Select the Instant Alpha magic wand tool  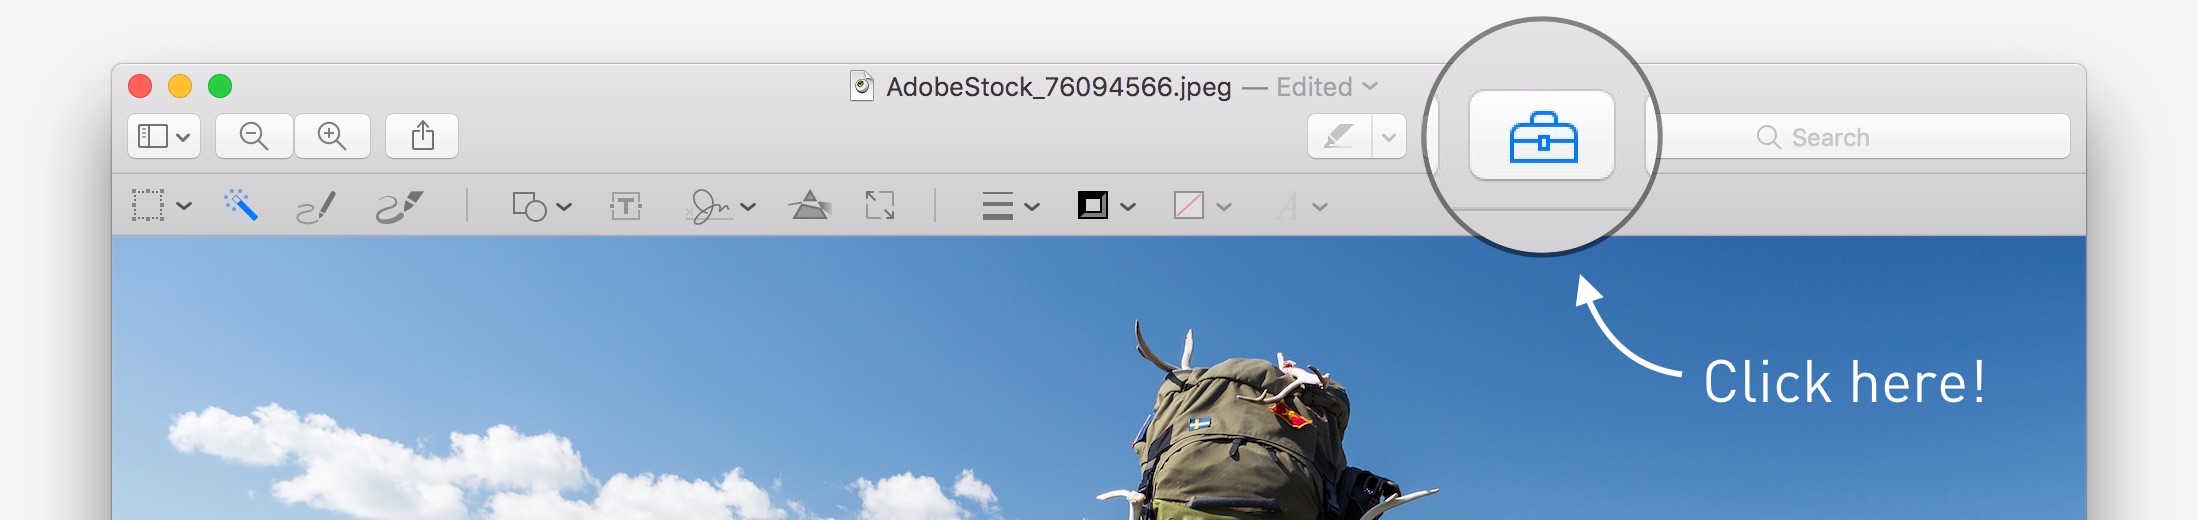click(x=240, y=206)
